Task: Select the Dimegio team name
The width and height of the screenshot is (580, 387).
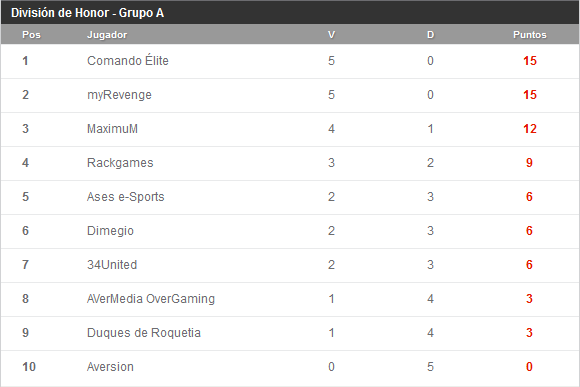Action: pyautogui.click(x=110, y=231)
